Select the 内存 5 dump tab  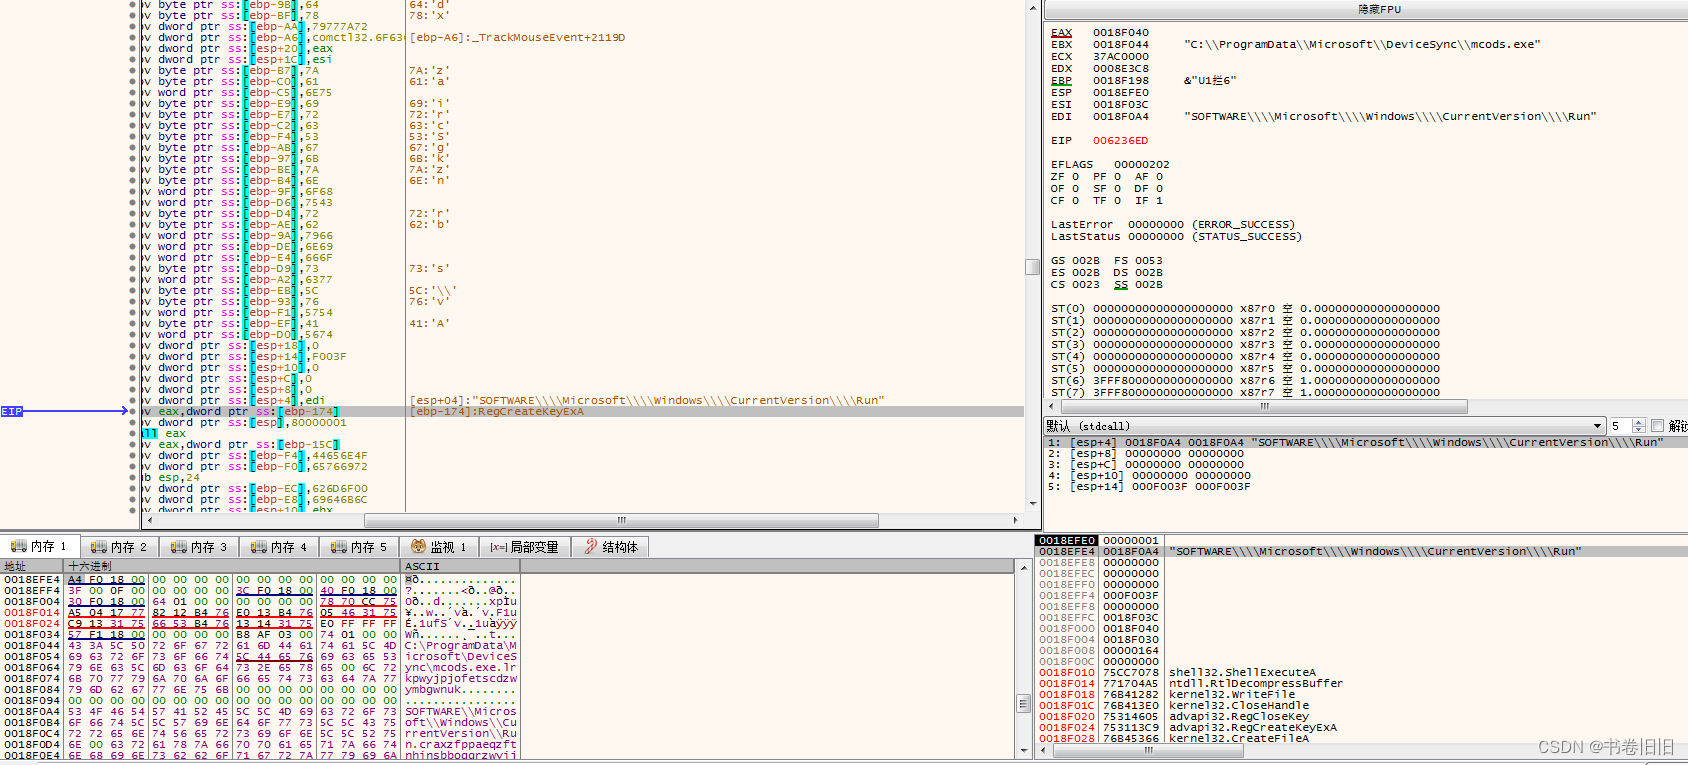coord(359,547)
